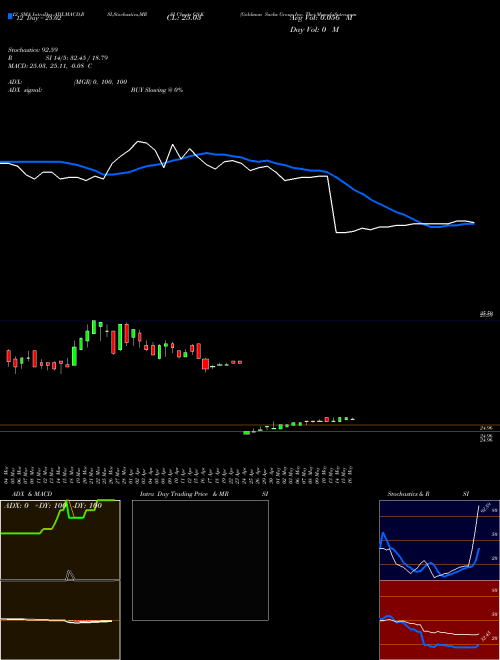Screen dimensions: 500x660
Task: Click the tallest green candlestick at the price peak
Action: [94, 327]
